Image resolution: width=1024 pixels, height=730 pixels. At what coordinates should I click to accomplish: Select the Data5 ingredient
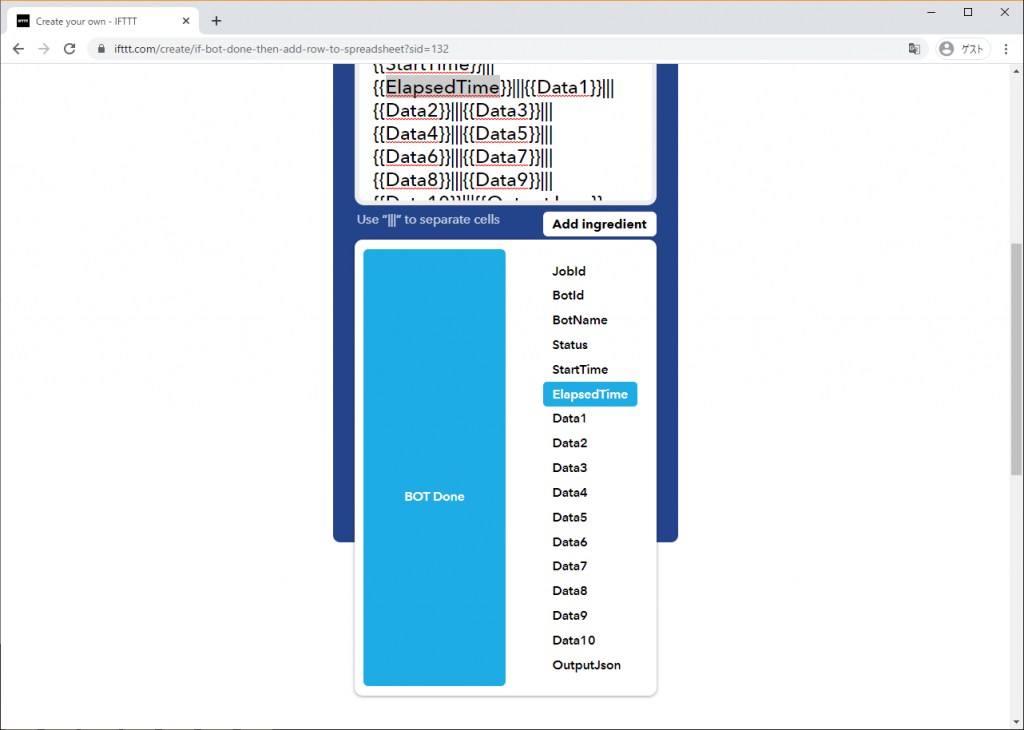(x=569, y=518)
